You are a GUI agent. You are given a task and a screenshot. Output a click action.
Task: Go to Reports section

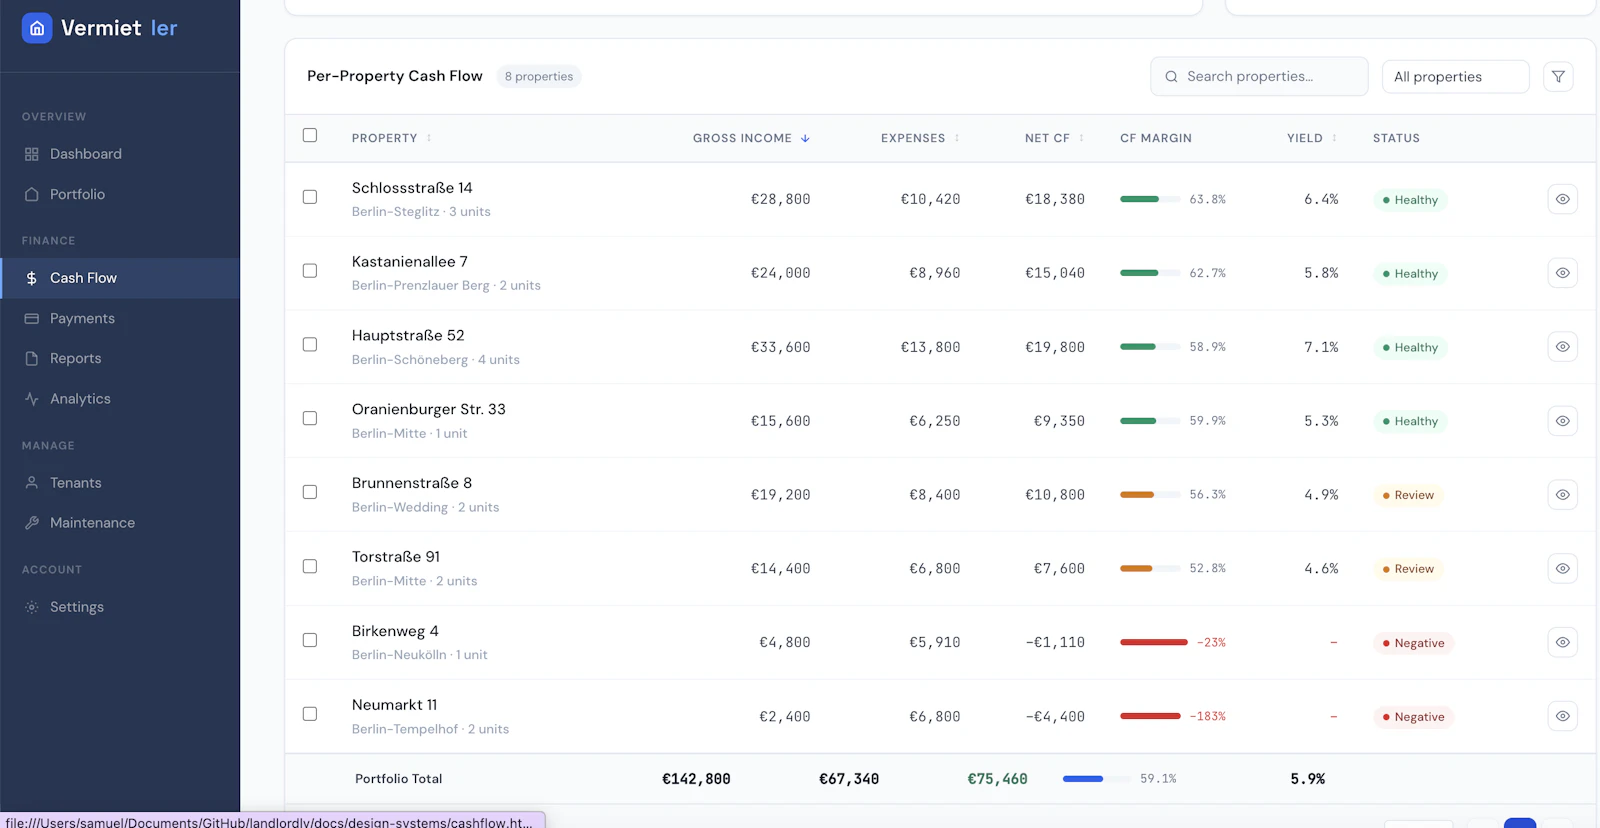(120, 358)
